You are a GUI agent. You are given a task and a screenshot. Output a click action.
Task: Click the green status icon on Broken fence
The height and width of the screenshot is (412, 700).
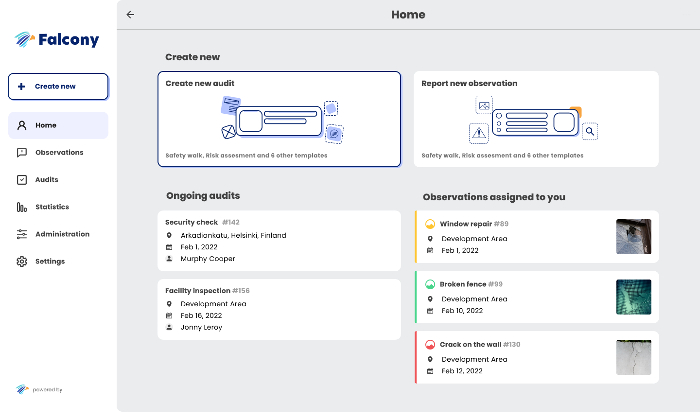coord(430,284)
